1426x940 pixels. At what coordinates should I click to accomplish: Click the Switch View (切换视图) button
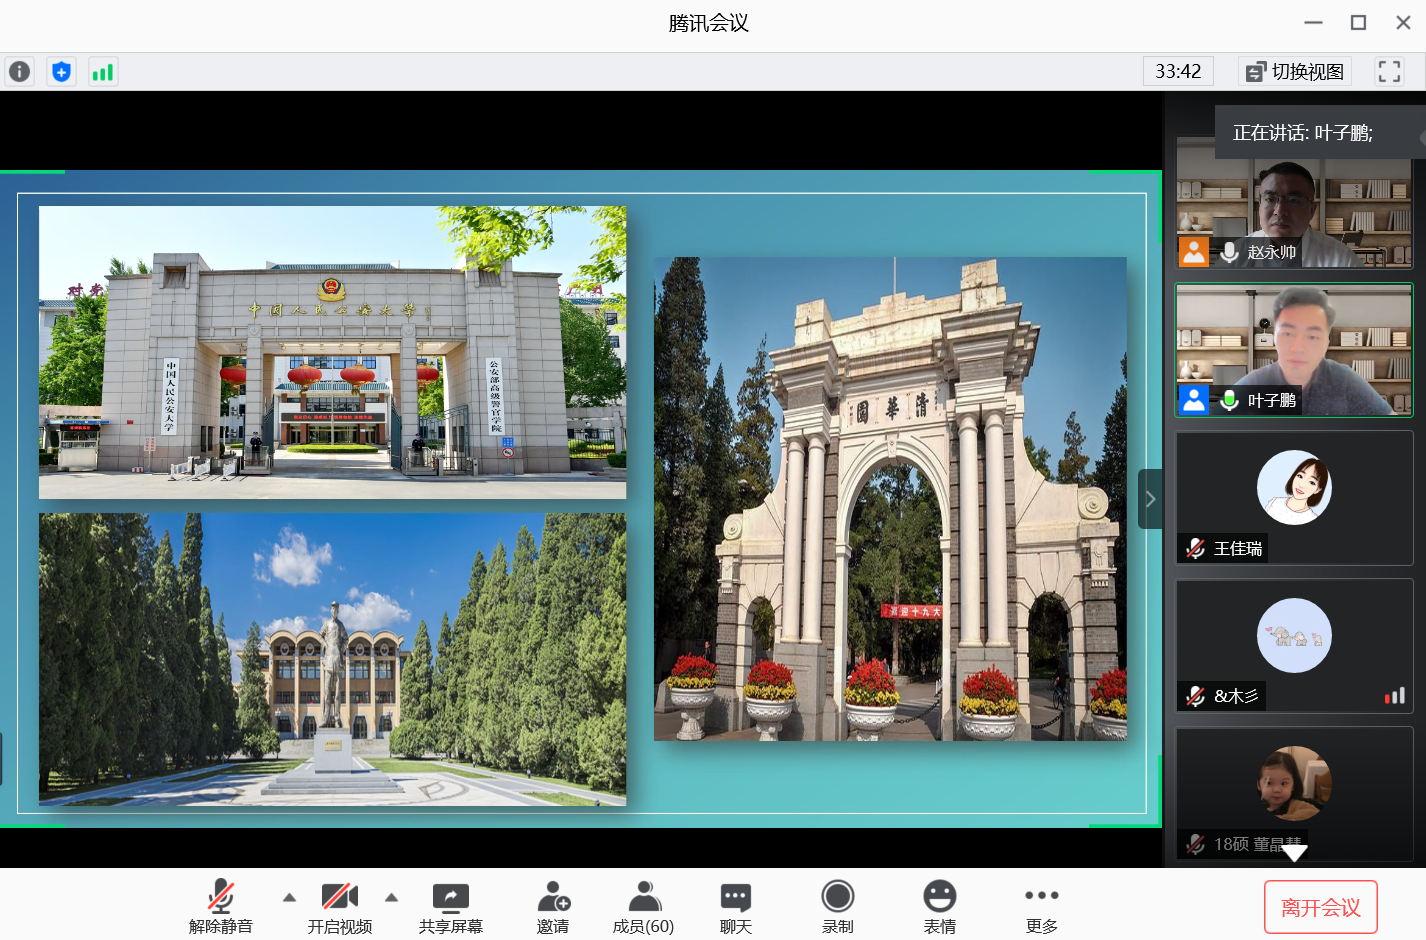coord(1295,71)
